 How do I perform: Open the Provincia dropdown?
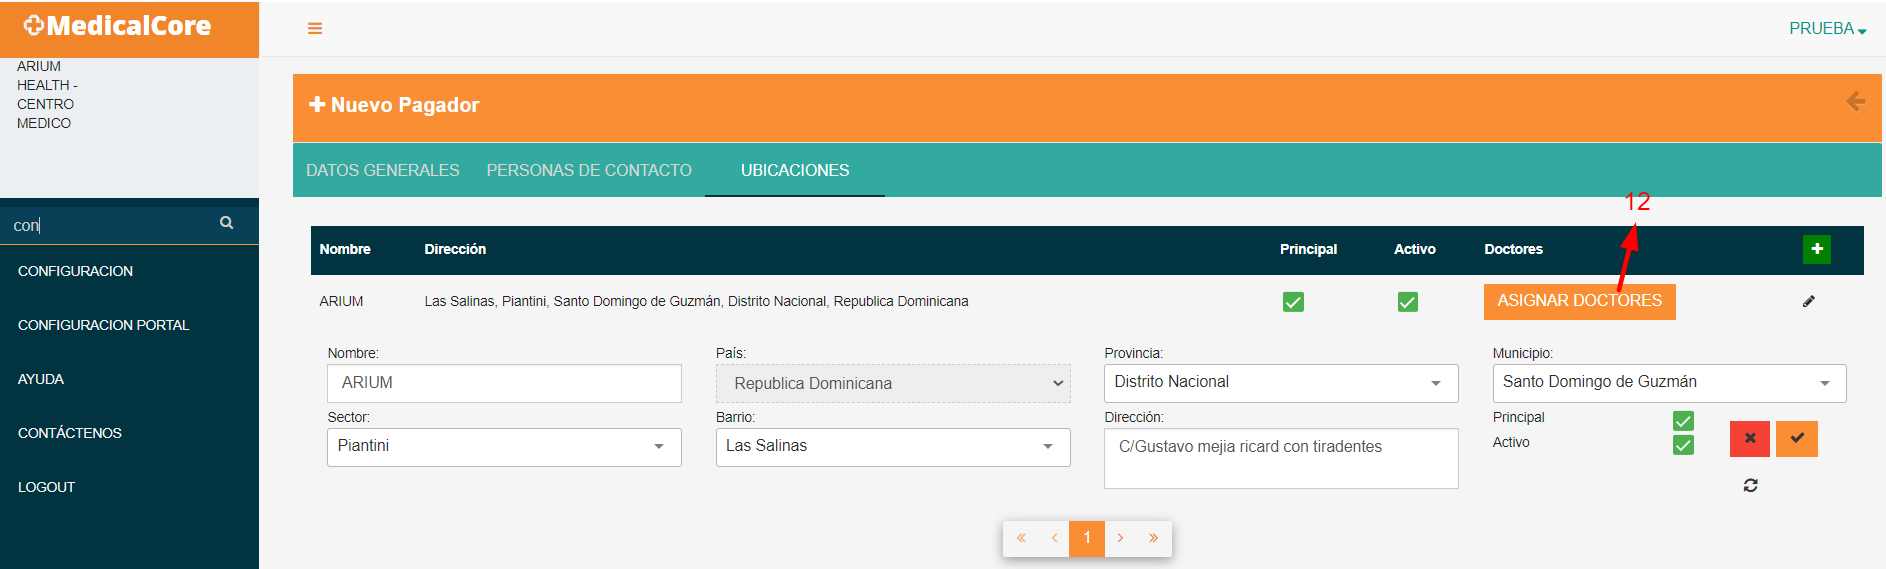(x=1281, y=383)
